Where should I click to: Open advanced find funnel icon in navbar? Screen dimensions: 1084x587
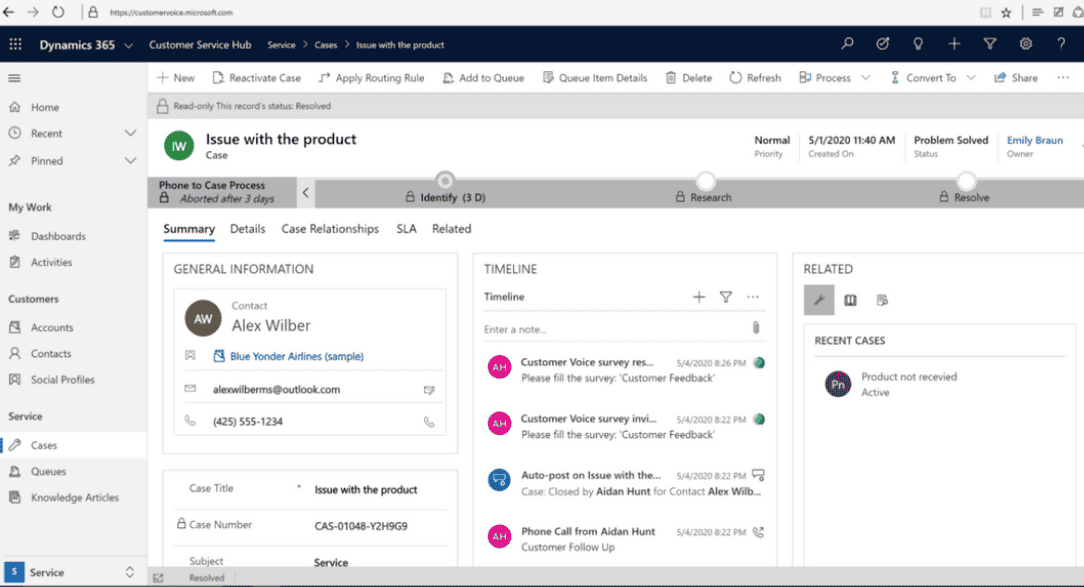coord(990,44)
